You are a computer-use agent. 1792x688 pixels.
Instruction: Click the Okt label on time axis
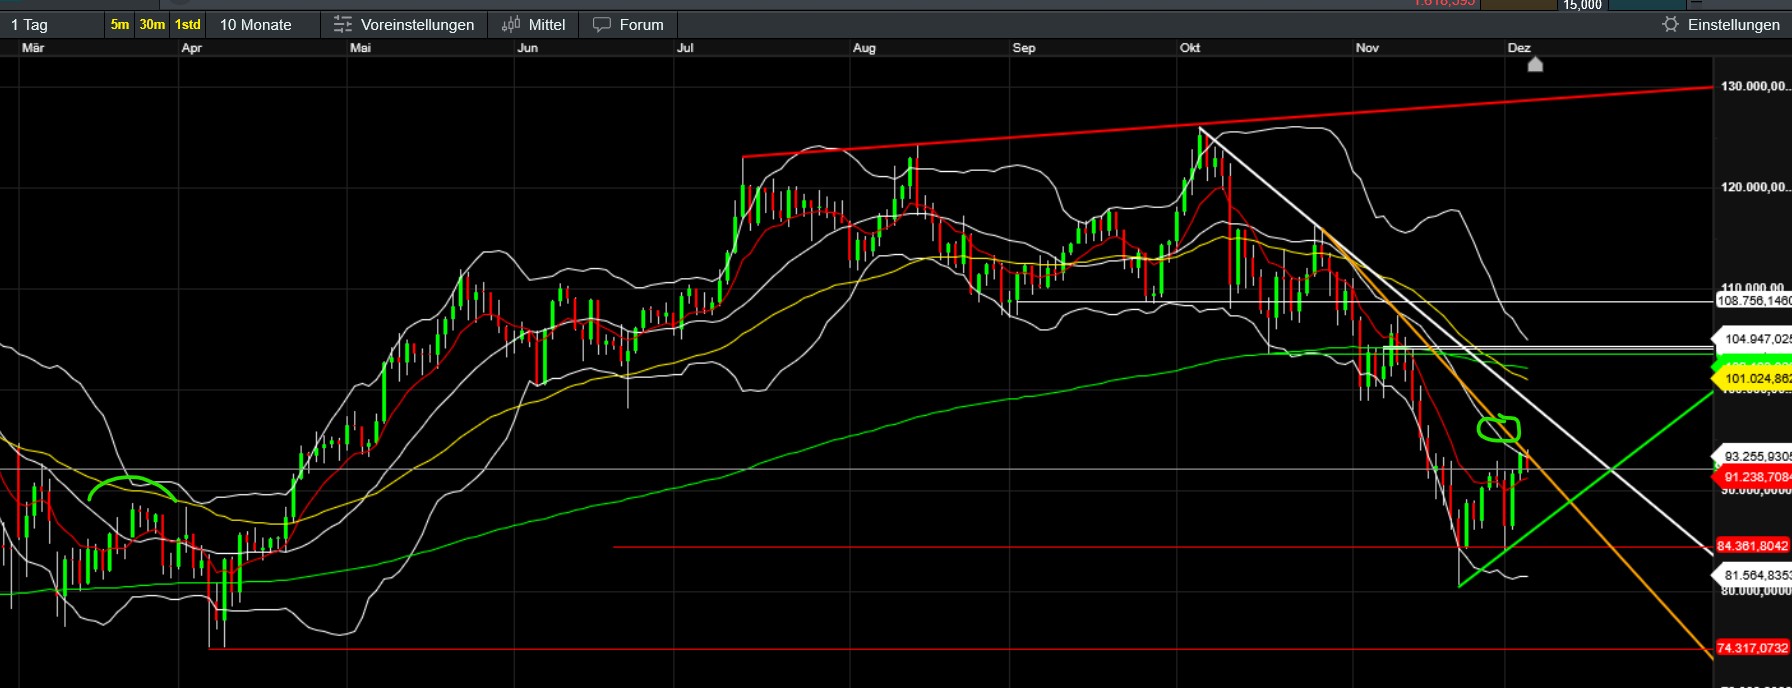1190,48
